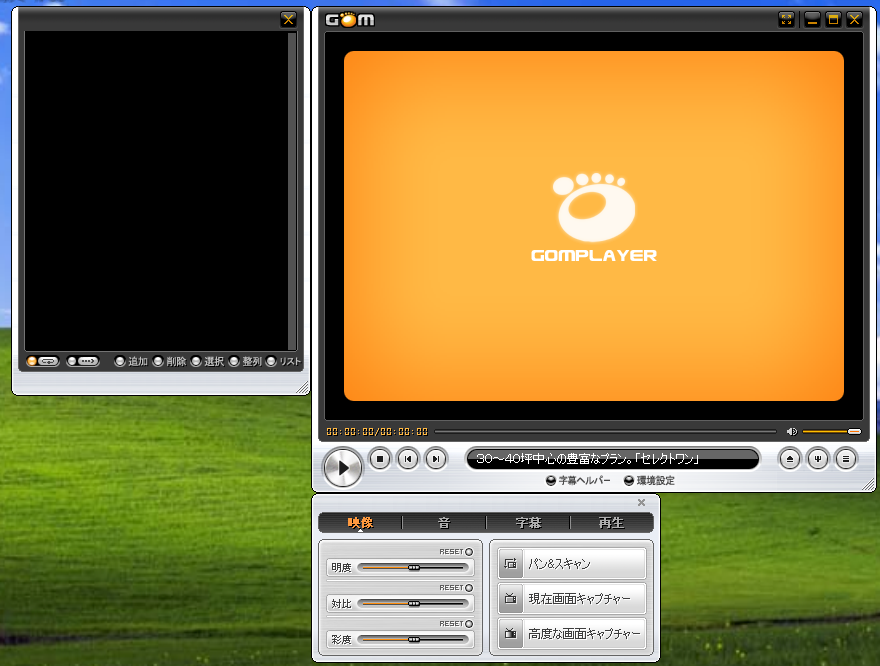Click the empty playlist list area
Viewport: 880px width, 666px height.
pyautogui.click(x=156, y=191)
